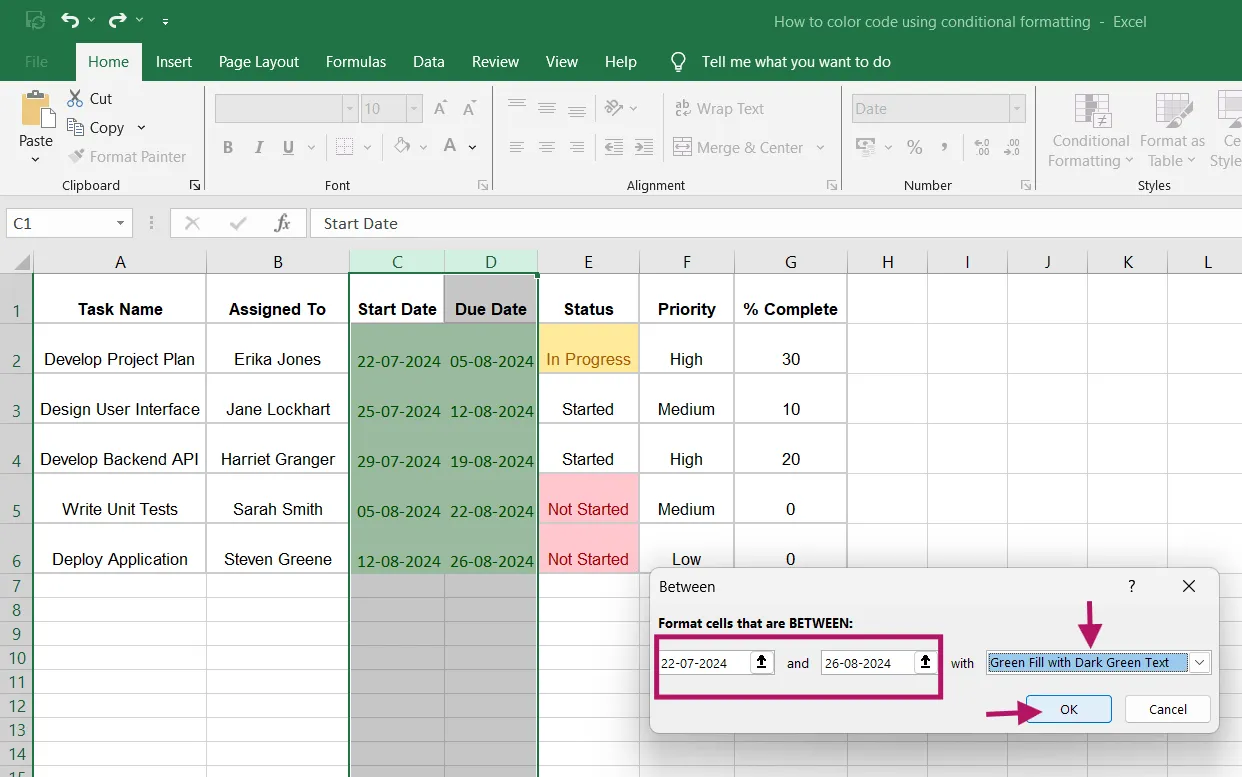
Task: Click the Redo arrow icon
Action: click(x=117, y=20)
